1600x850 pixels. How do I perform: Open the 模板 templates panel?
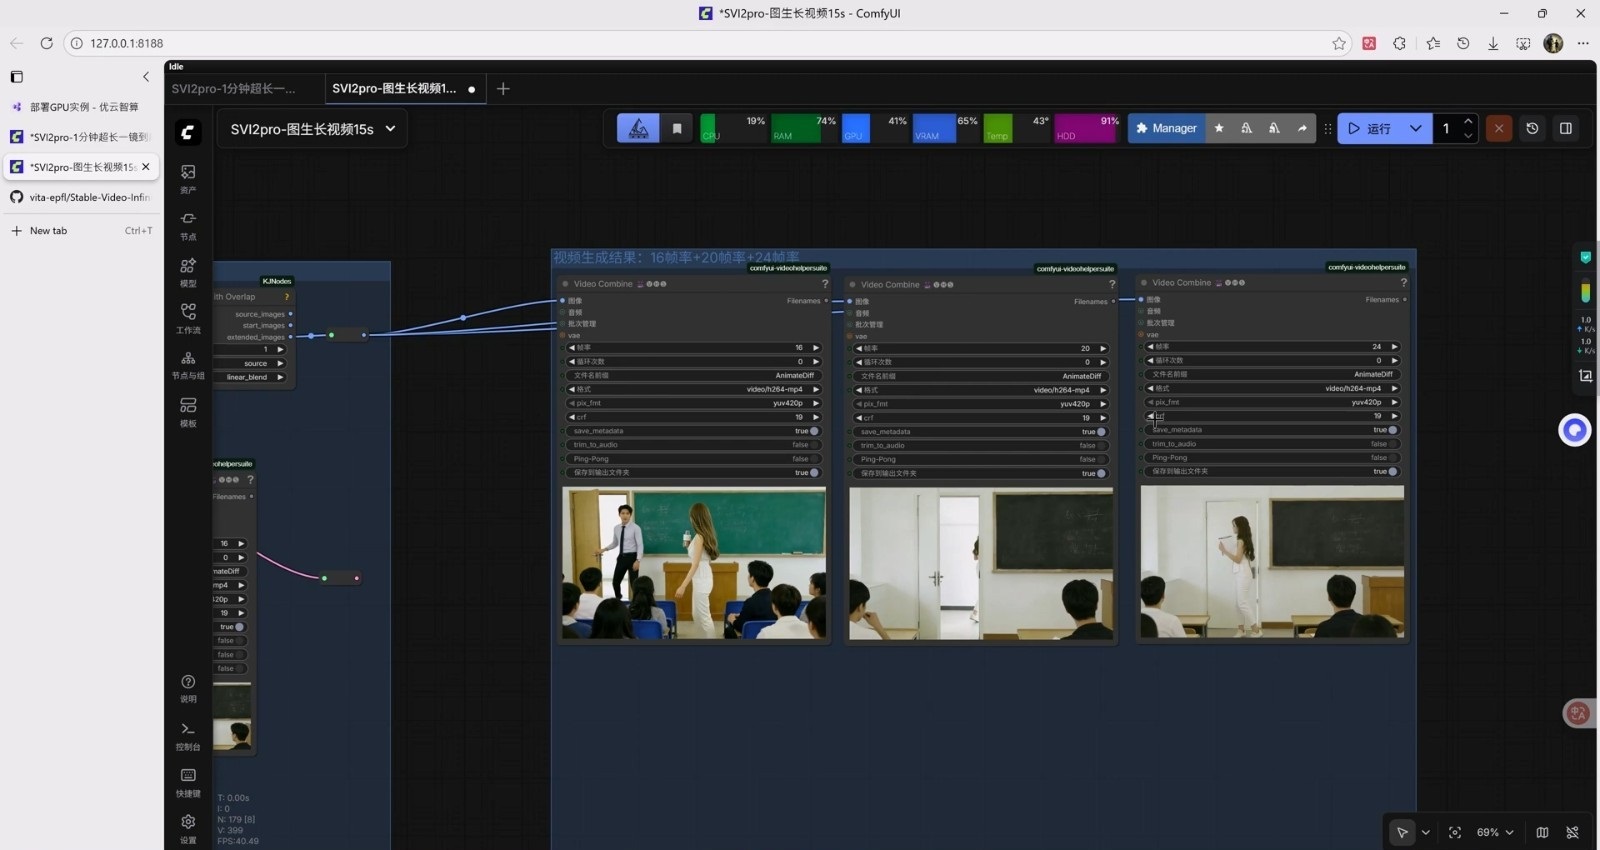coord(188,411)
